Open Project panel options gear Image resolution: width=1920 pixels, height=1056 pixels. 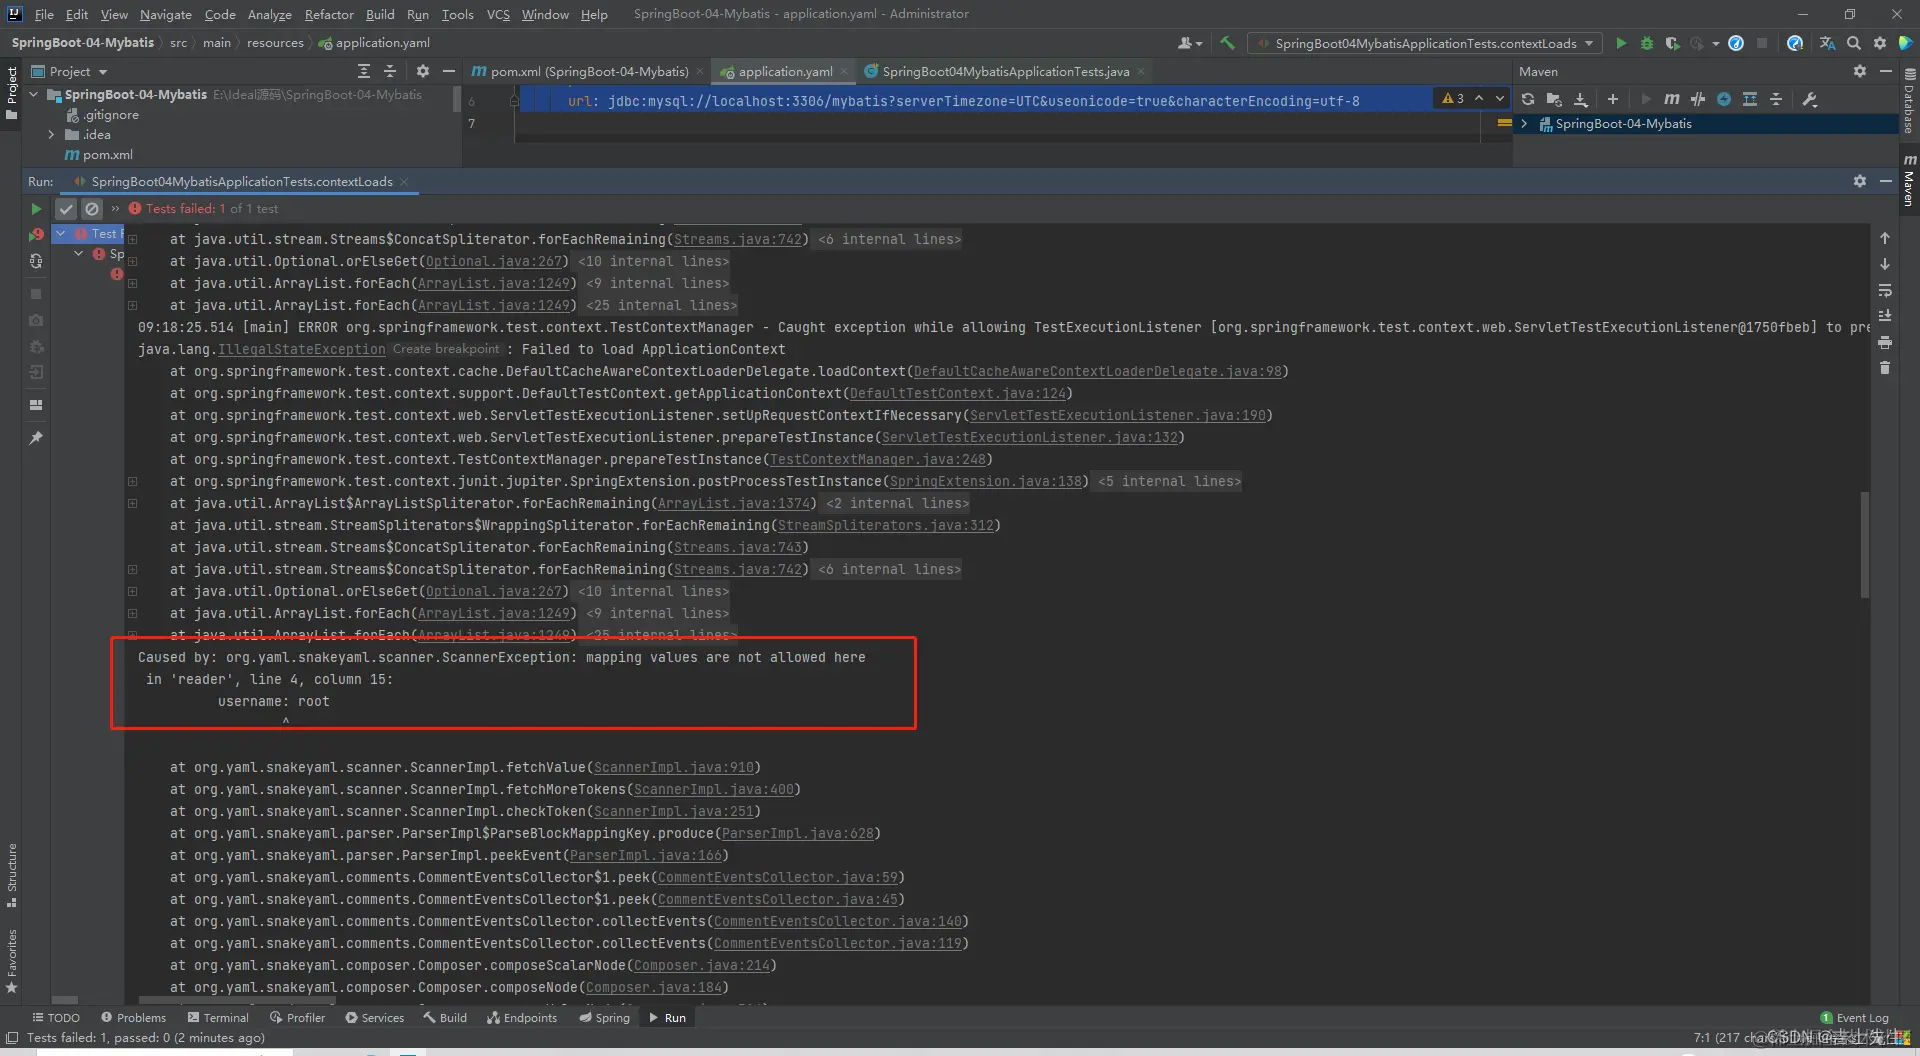click(x=422, y=71)
